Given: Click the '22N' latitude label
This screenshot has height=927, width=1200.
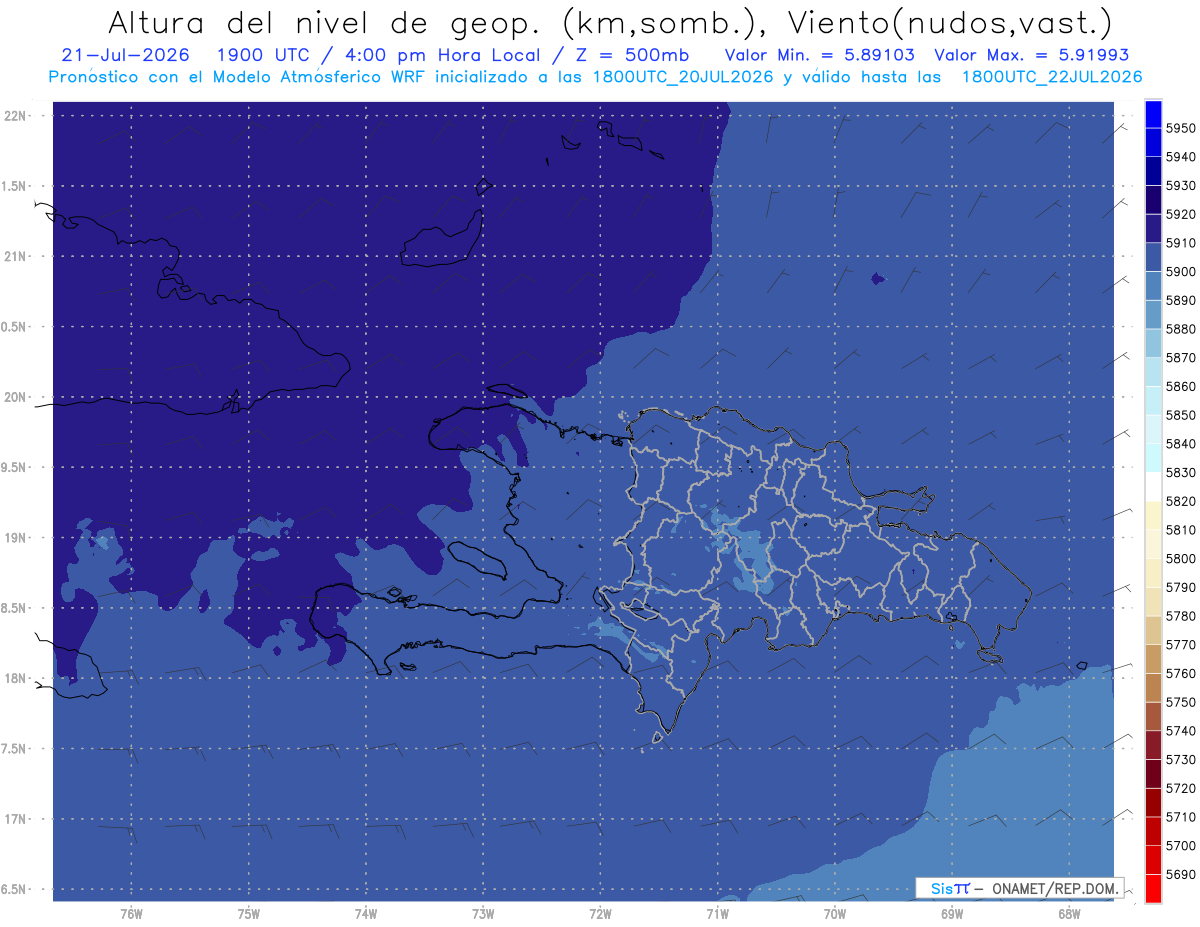Looking at the screenshot, I should pyautogui.click(x=16, y=116).
